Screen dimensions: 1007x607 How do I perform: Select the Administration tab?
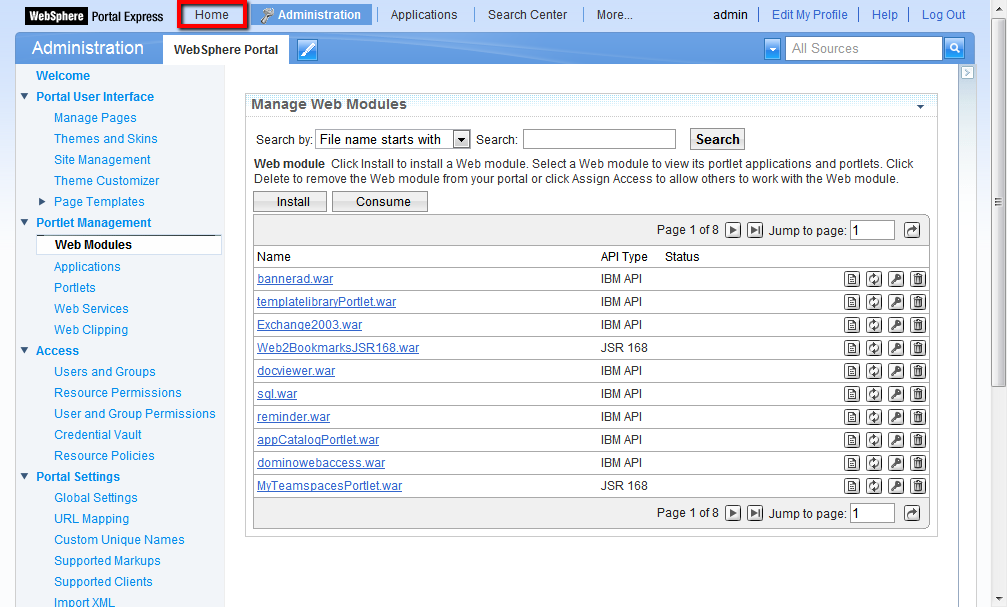tap(311, 15)
